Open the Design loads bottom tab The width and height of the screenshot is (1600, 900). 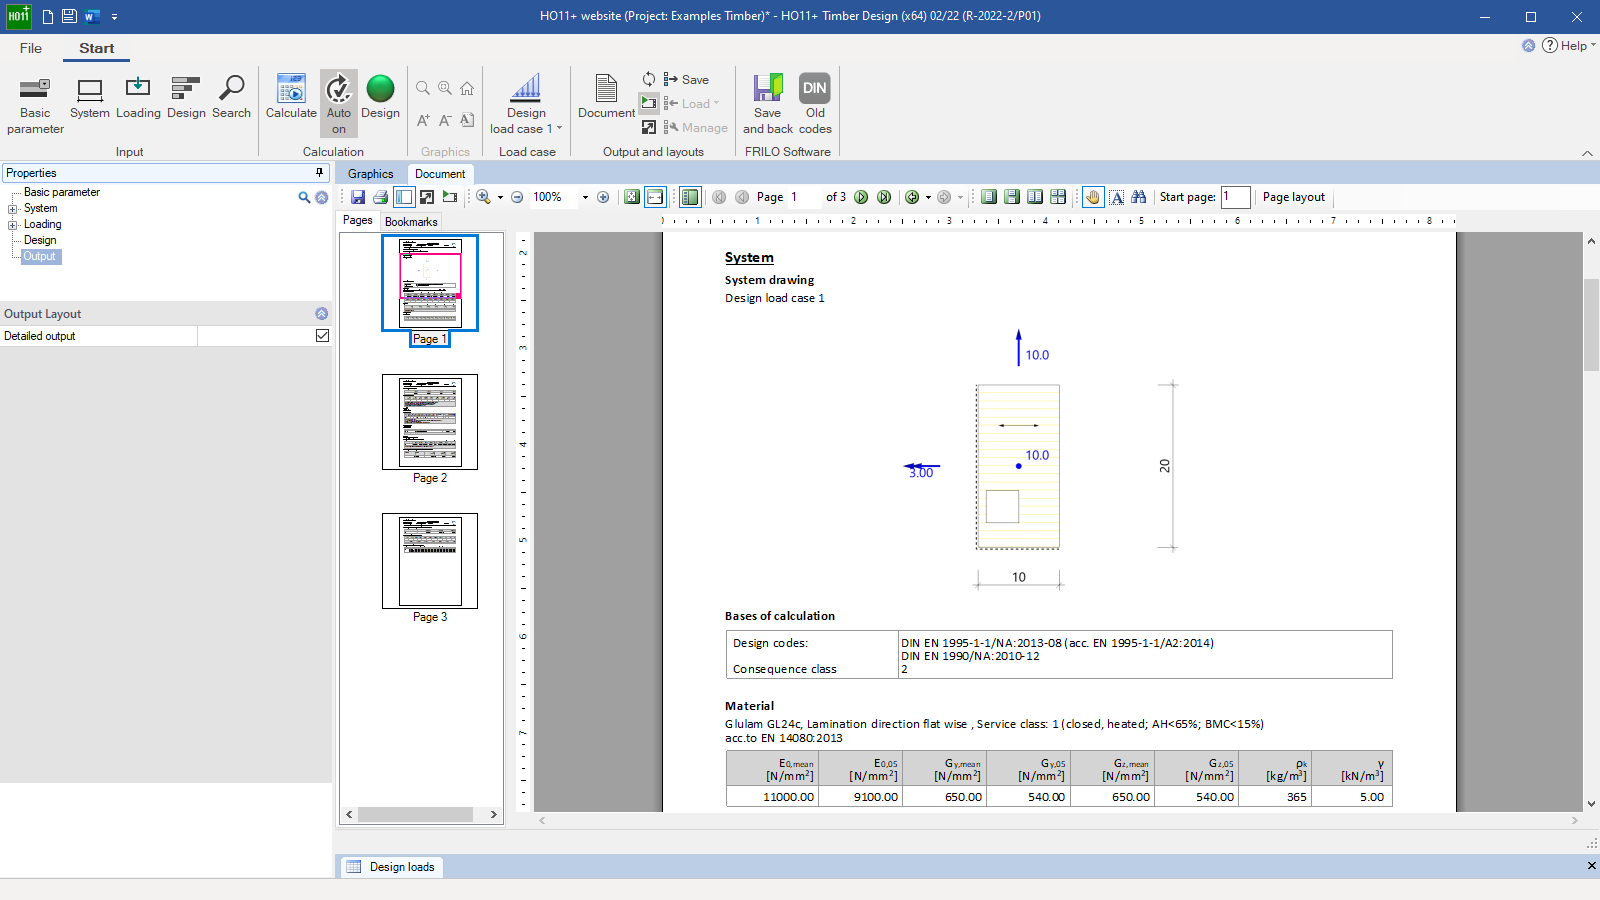coord(391,867)
